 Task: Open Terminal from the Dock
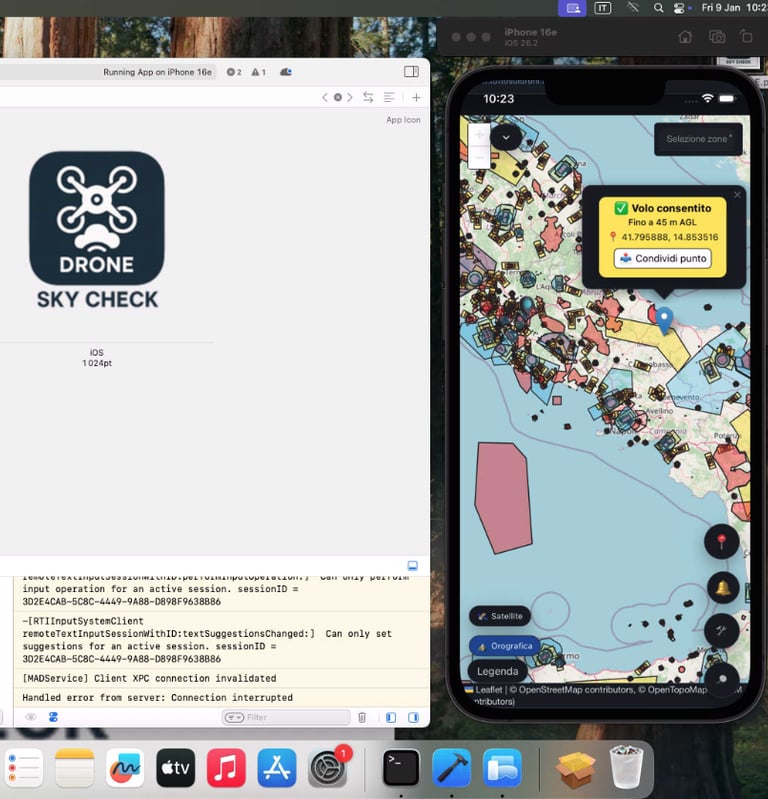click(x=401, y=768)
